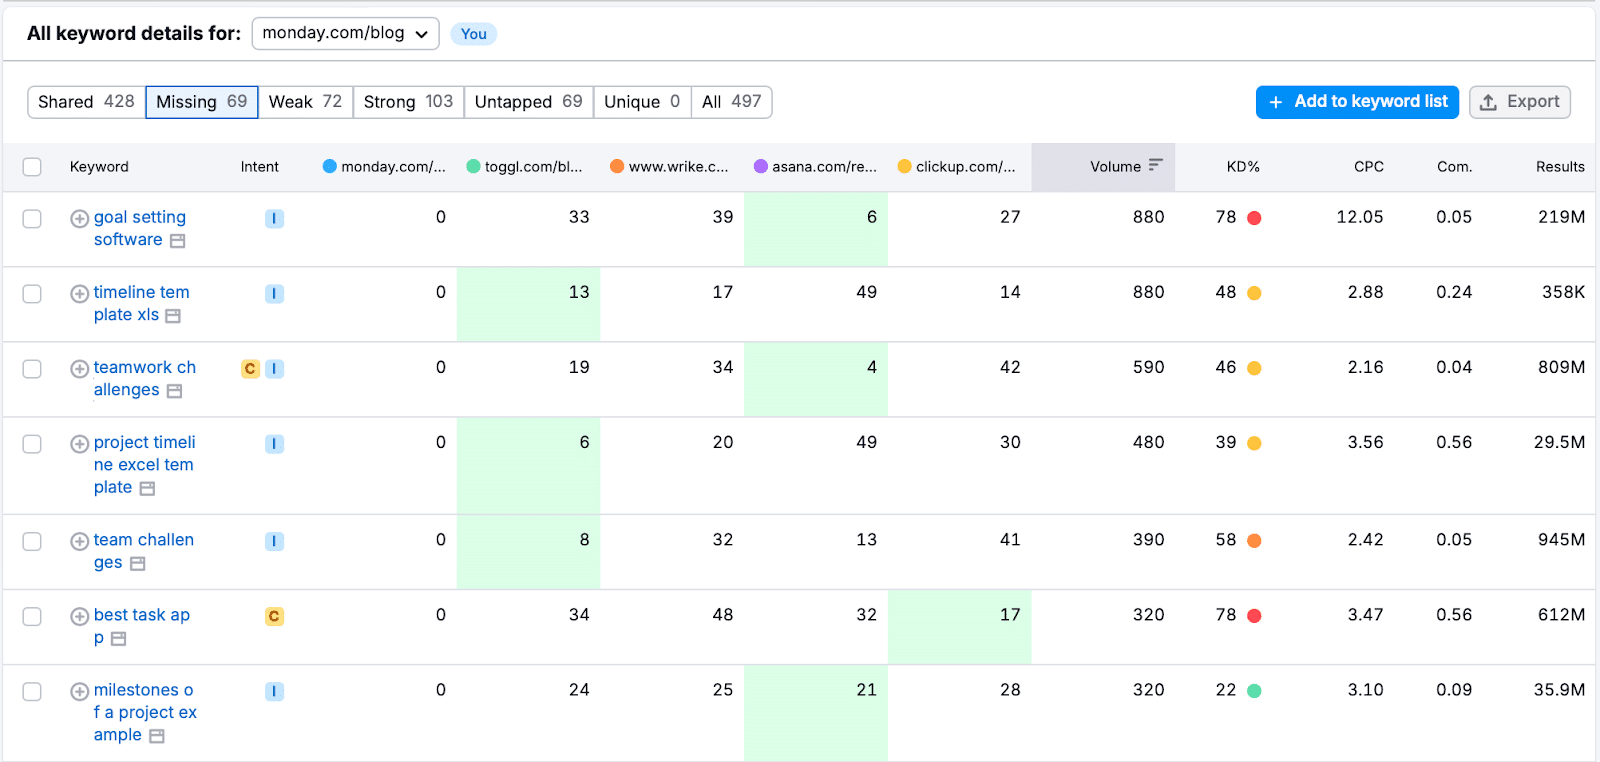The width and height of the screenshot is (1600, 762).
Task: Check the 'project timeline excel template' row
Action: click(x=32, y=443)
